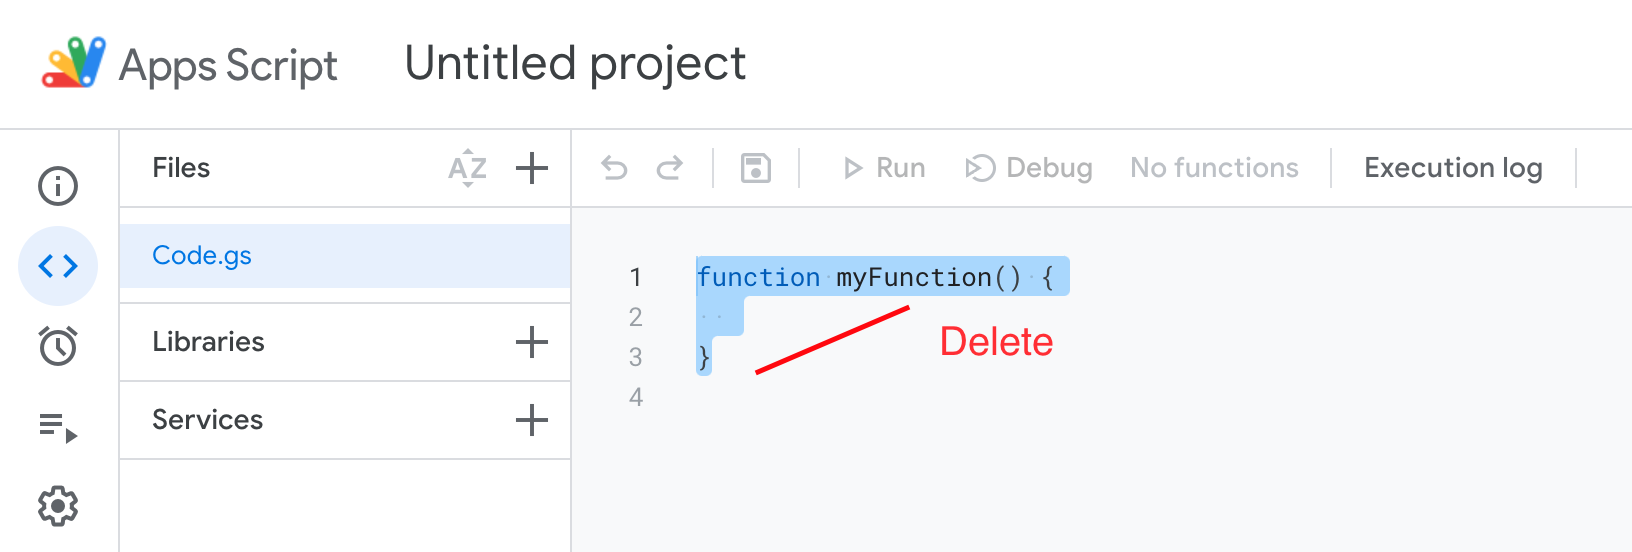The width and height of the screenshot is (1632, 552).
Task: Click the Undo arrow in toolbar
Action: tap(614, 168)
